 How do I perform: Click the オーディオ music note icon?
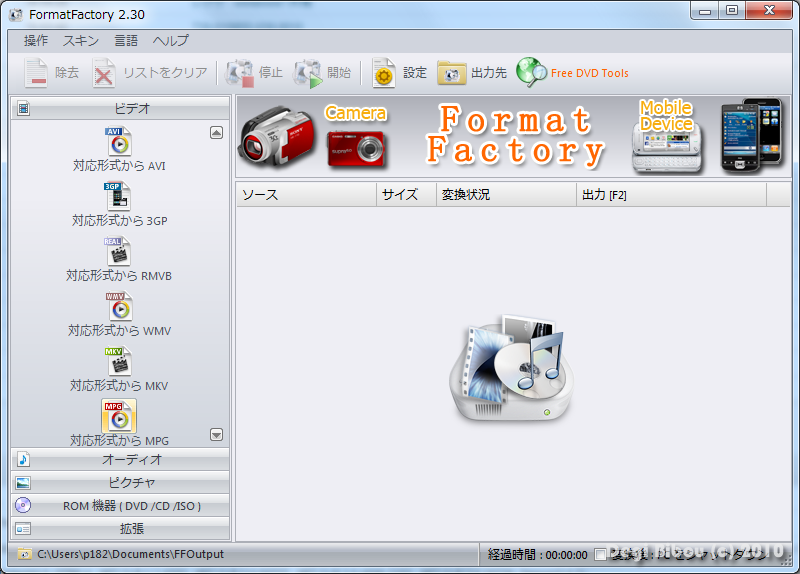coord(23,459)
